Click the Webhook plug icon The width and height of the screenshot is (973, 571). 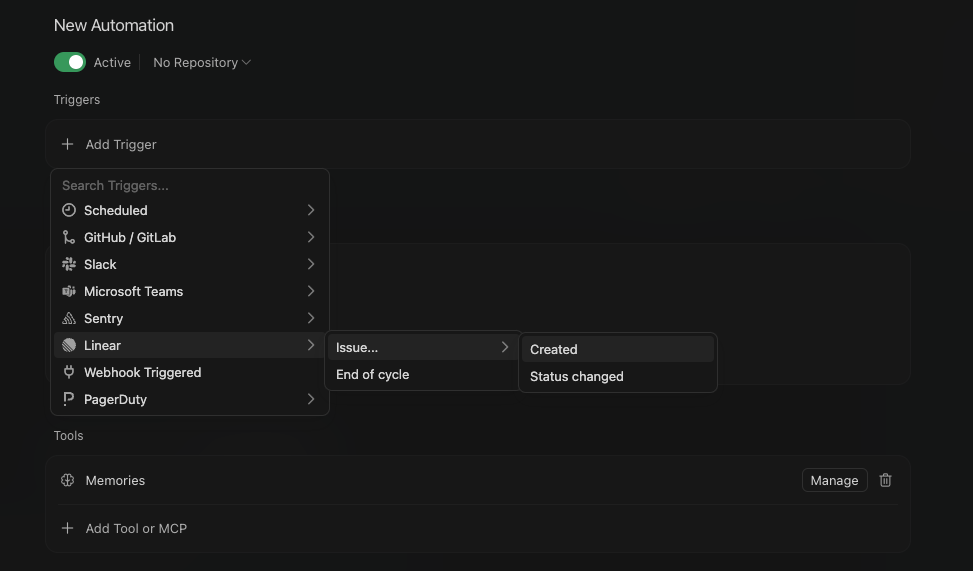point(69,372)
